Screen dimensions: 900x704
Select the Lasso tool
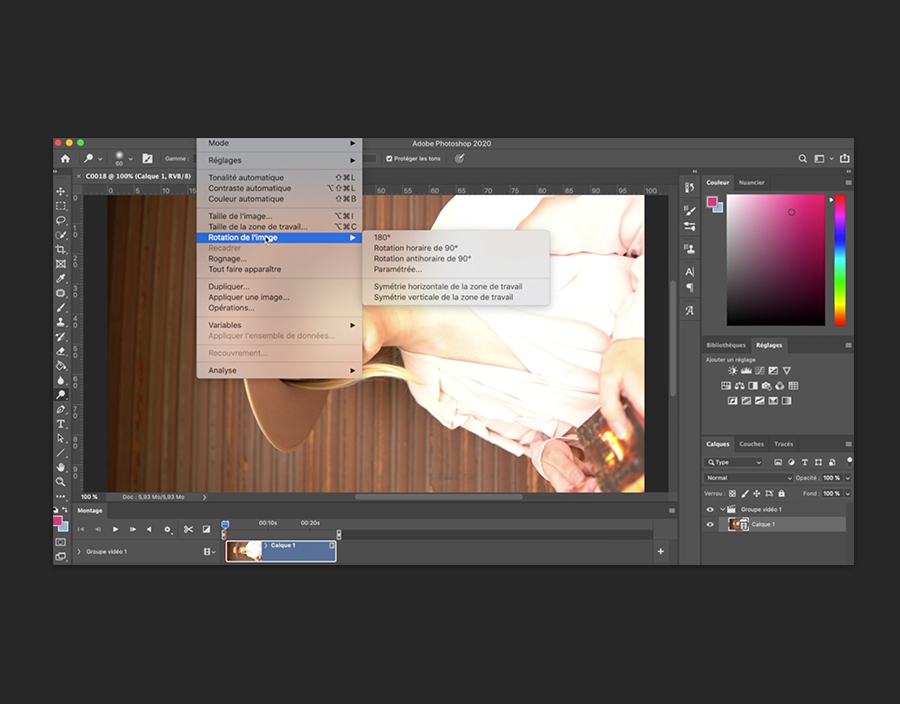point(61,220)
